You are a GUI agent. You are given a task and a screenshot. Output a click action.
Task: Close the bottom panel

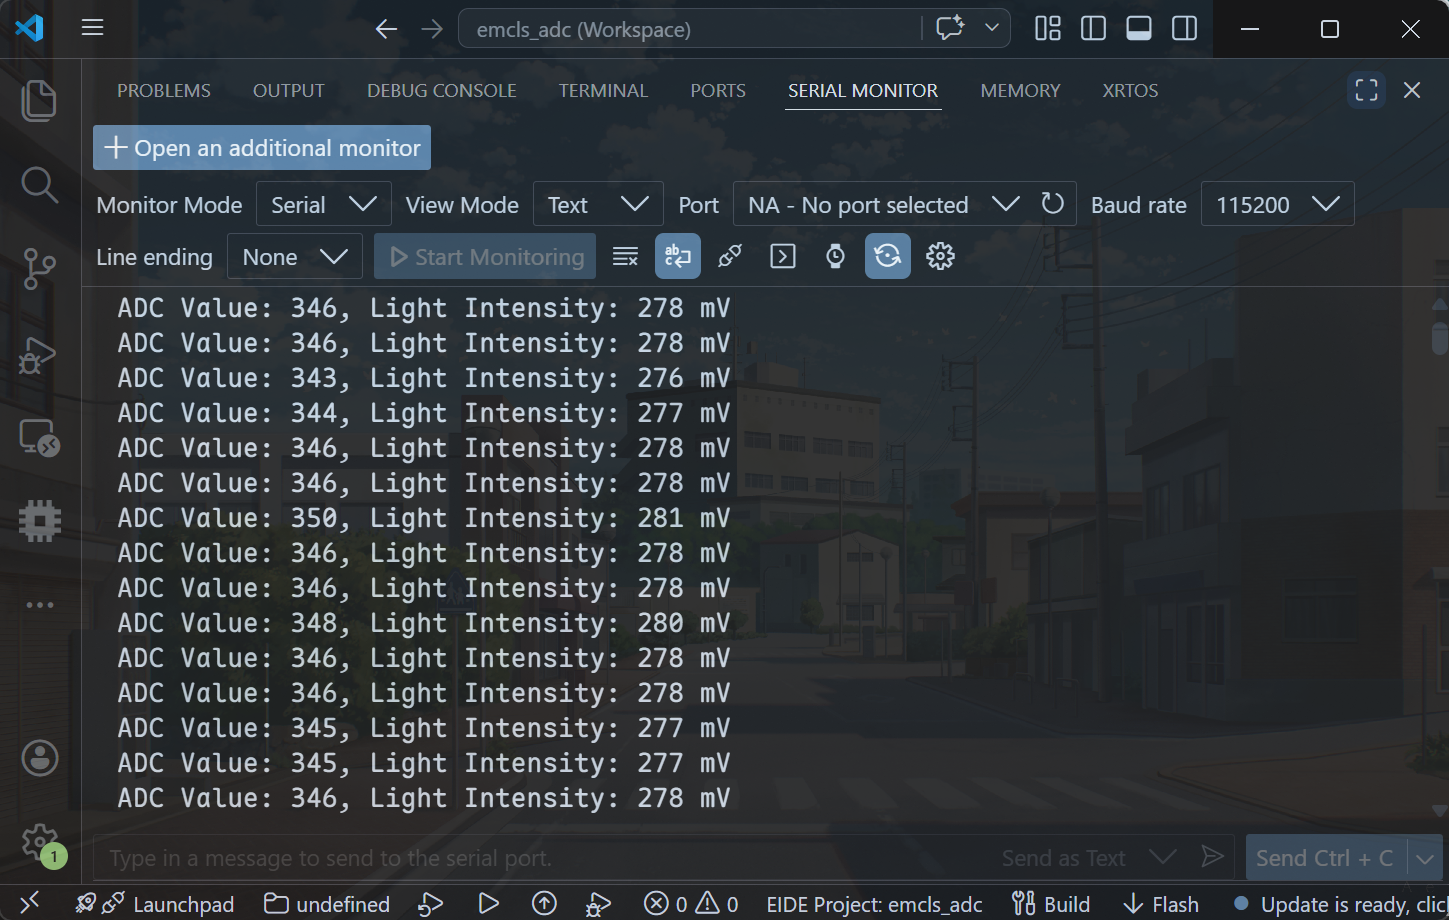(1412, 90)
